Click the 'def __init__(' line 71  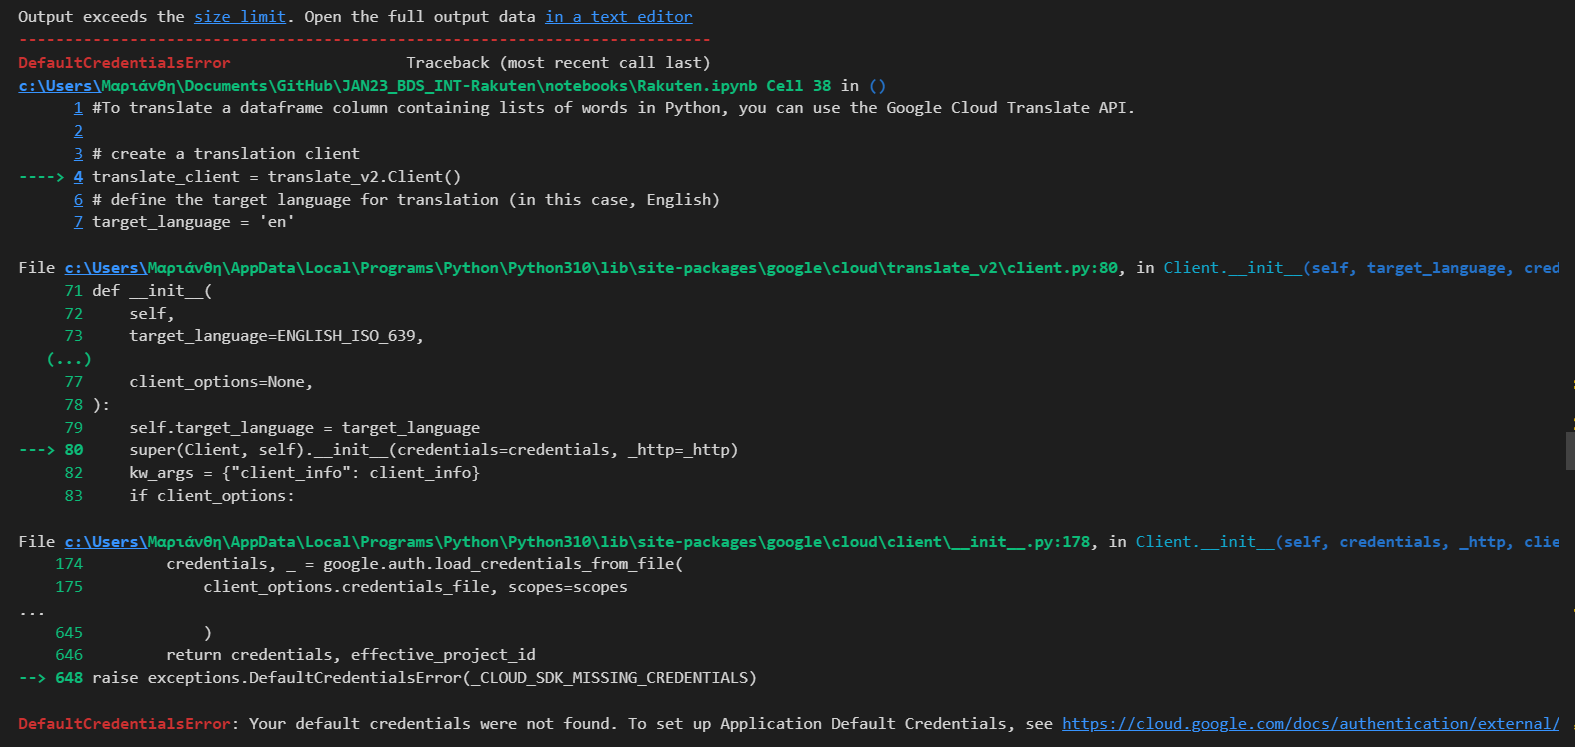pyautogui.click(x=152, y=291)
